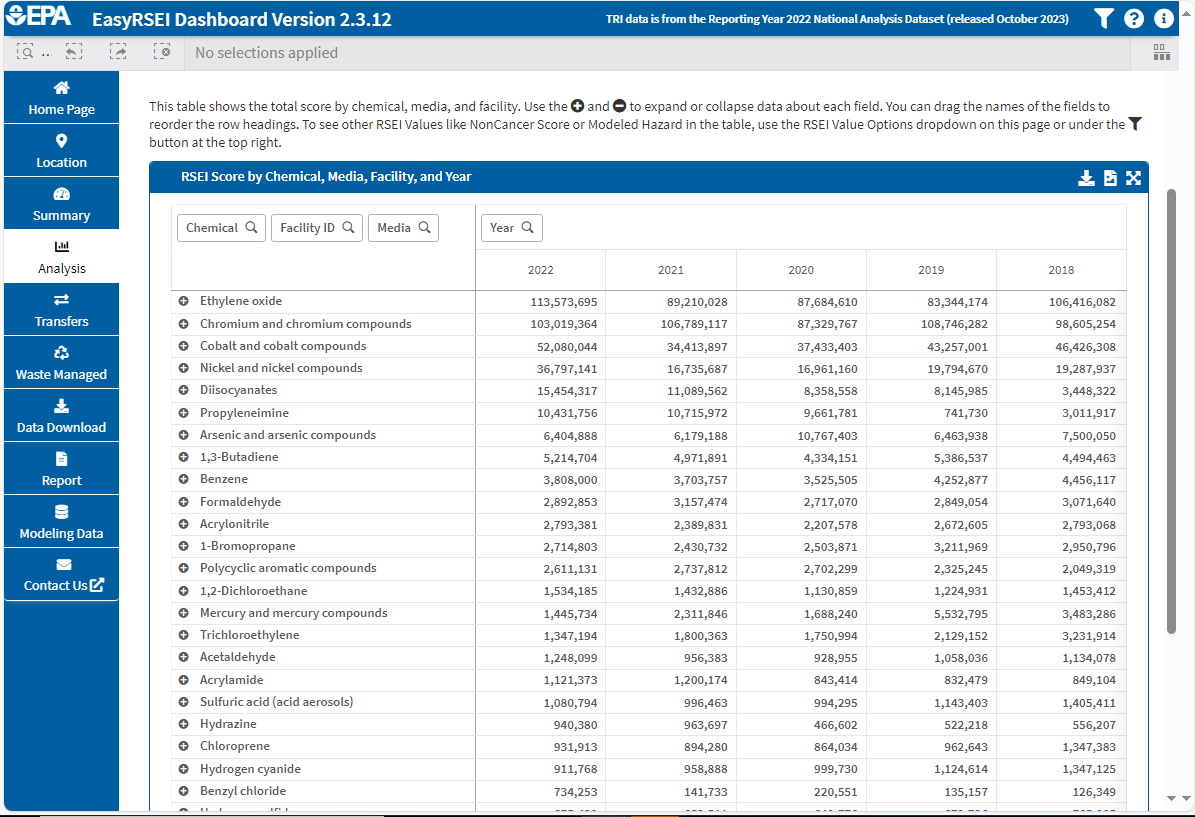1195x817 pixels.
Task: Open the smart search tool
Action: (x=27, y=52)
